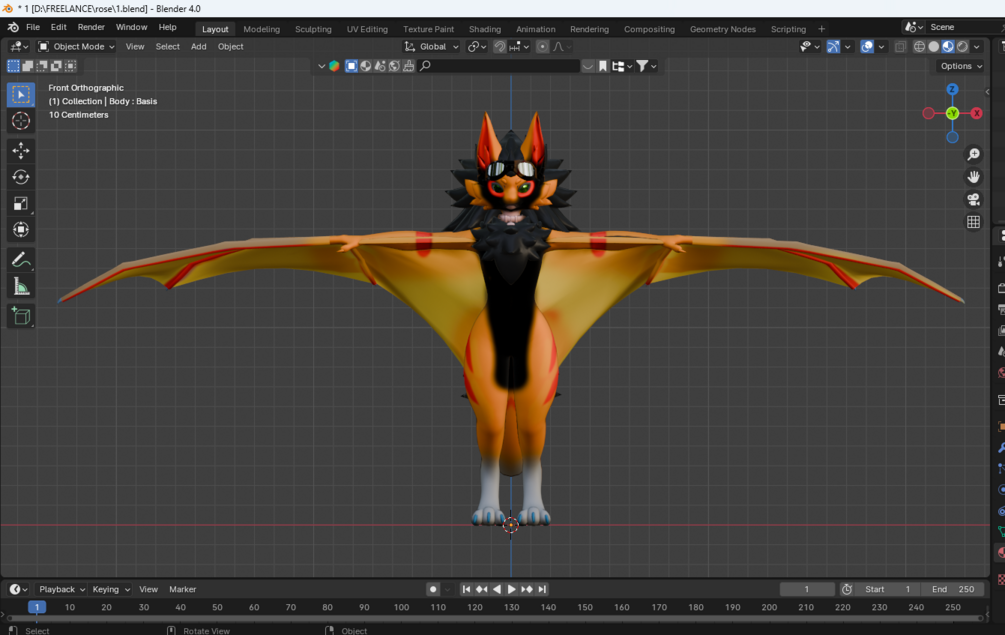Toggle auto keying record button
The width and height of the screenshot is (1005, 635).
(x=433, y=590)
